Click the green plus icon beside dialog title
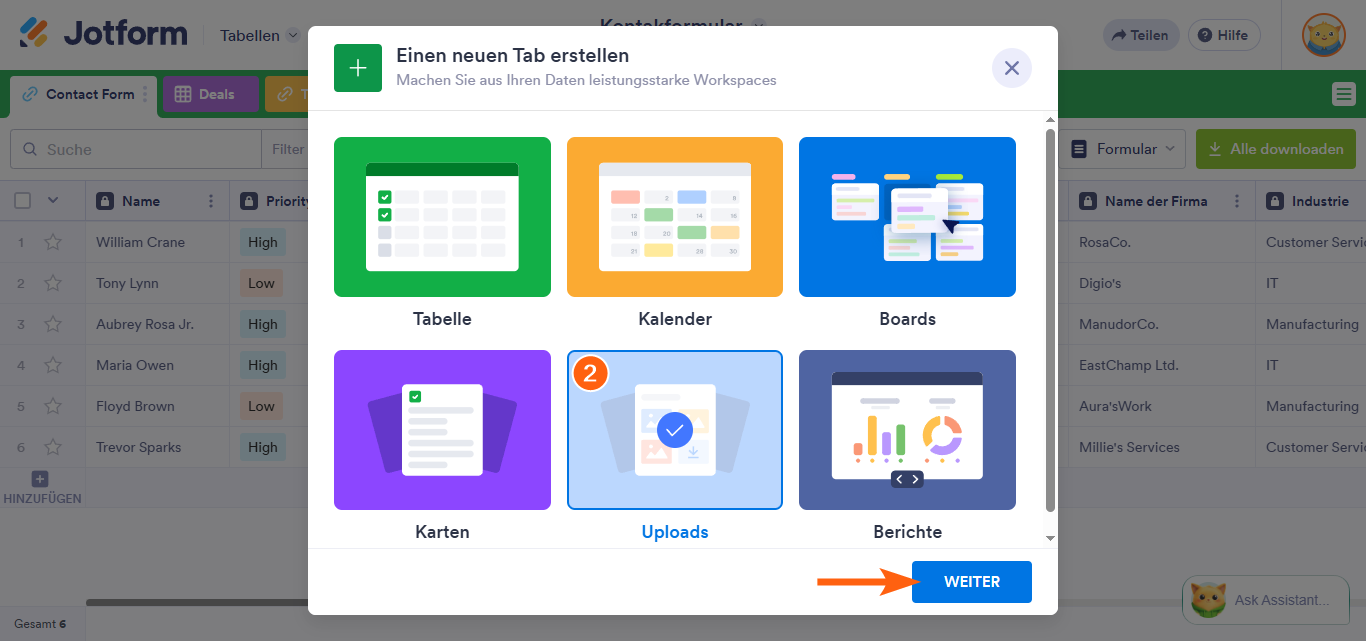 [357, 67]
